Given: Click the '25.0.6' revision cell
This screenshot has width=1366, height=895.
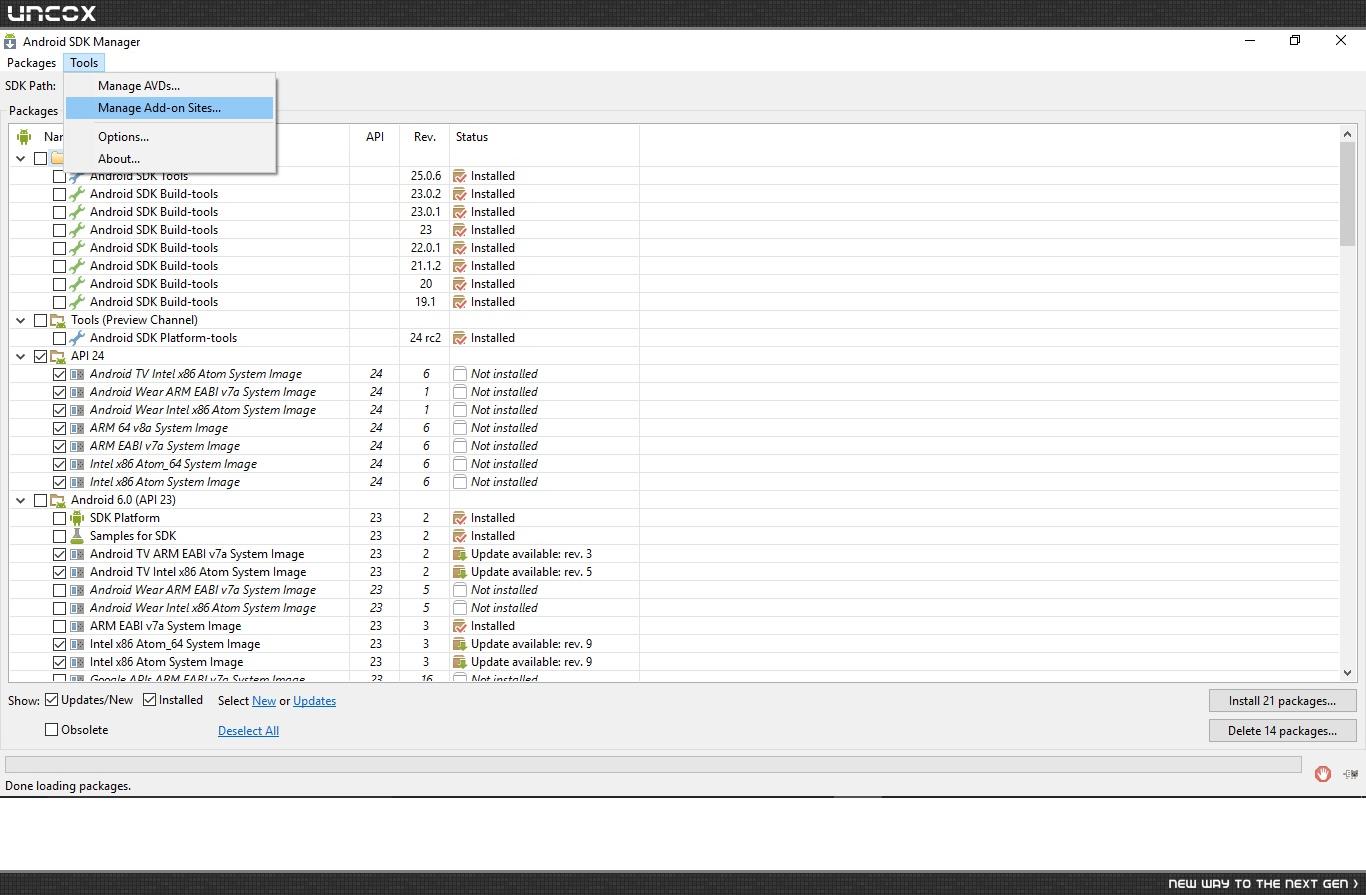Looking at the screenshot, I should point(425,176).
